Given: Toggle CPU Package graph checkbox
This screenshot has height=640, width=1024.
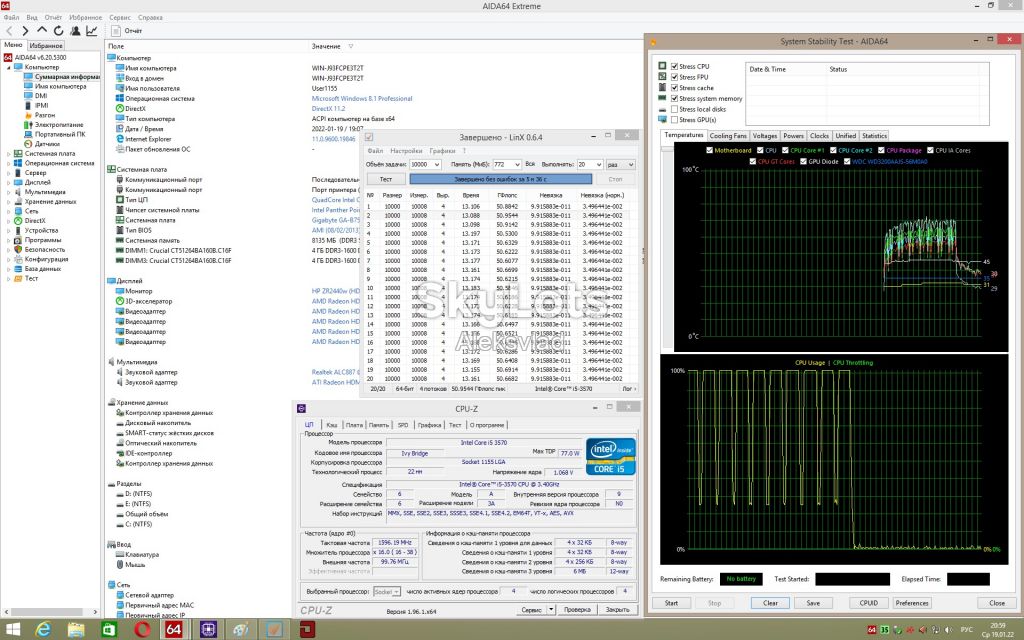Looking at the screenshot, I should pyautogui.click(x=882, y=150).
